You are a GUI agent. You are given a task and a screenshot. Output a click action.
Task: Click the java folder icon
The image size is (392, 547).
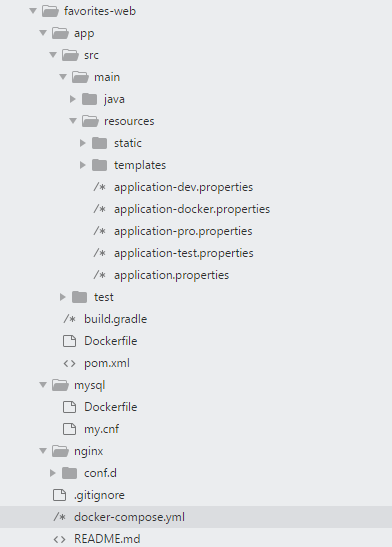[90, 99]
